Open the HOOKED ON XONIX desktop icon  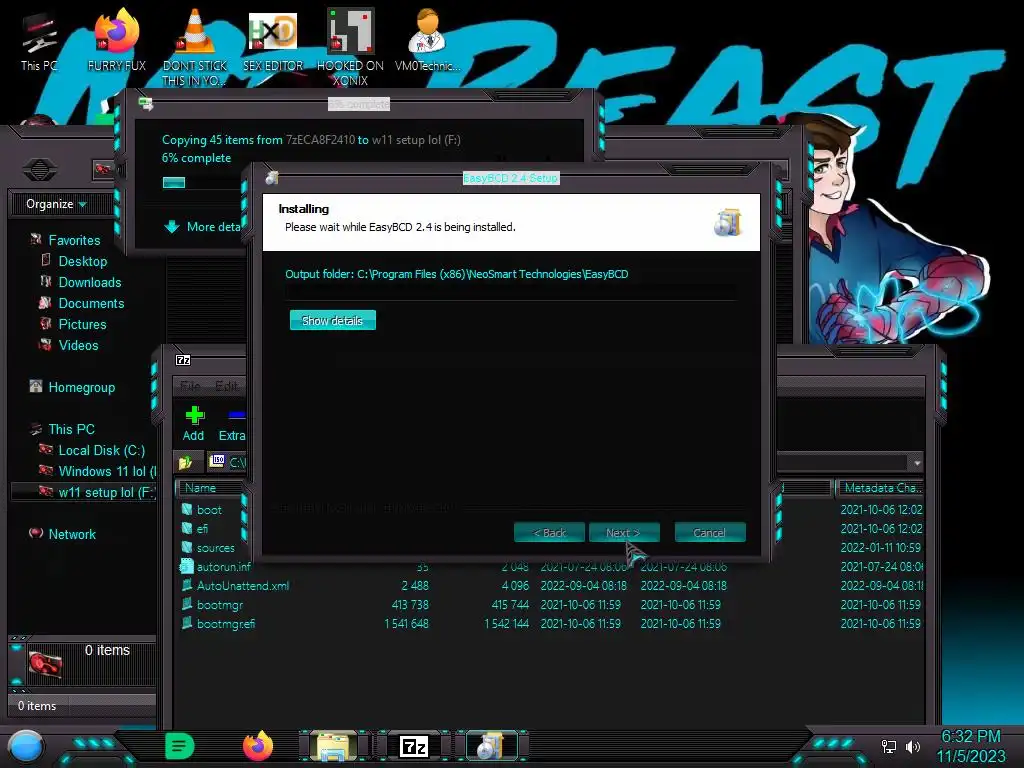[350, 47]
